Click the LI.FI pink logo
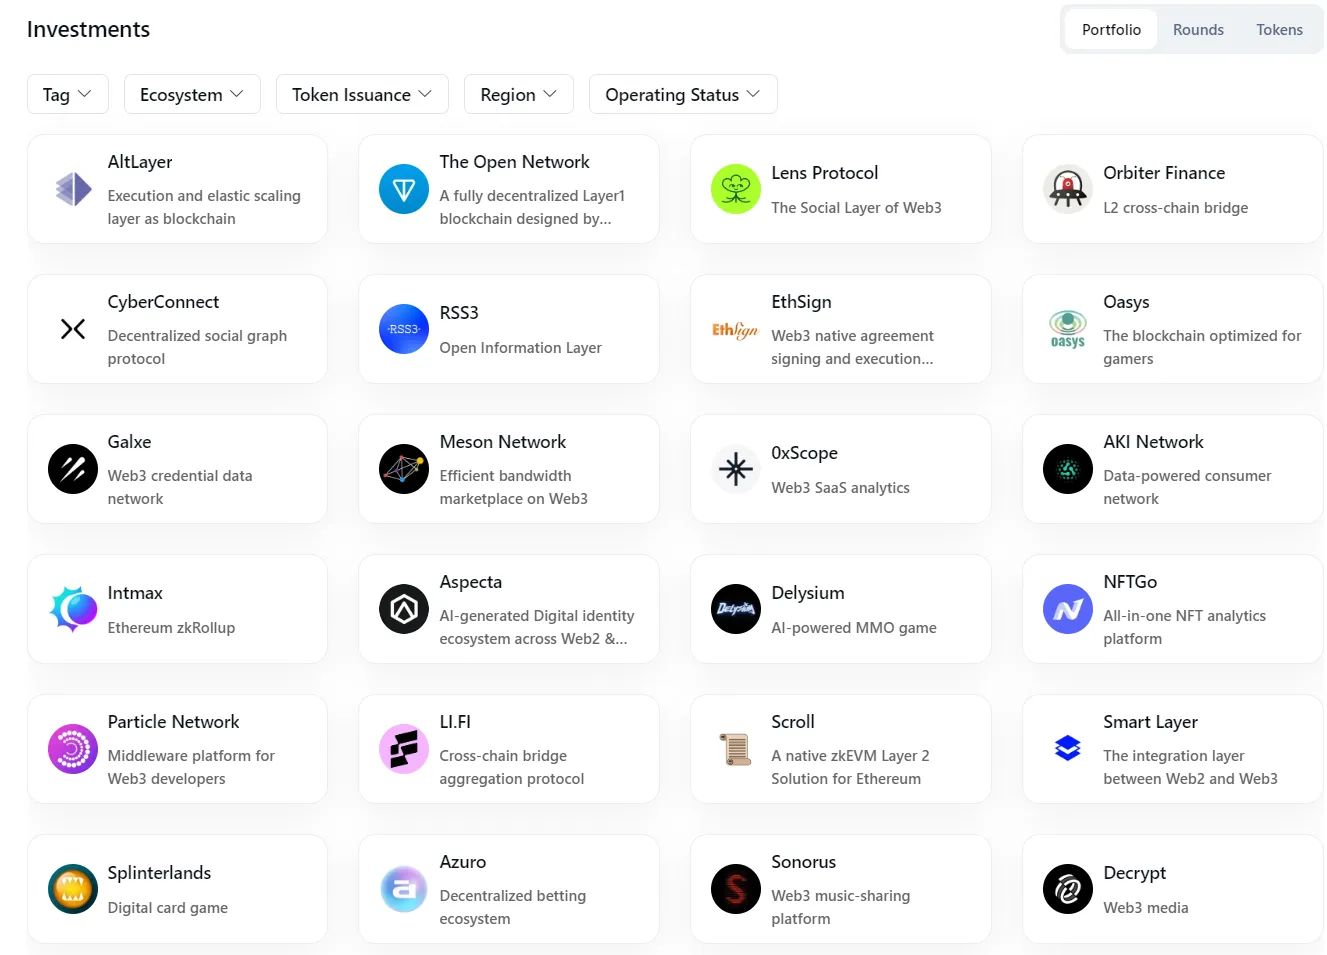The image size is (1327, 955). tap(404, 749)
